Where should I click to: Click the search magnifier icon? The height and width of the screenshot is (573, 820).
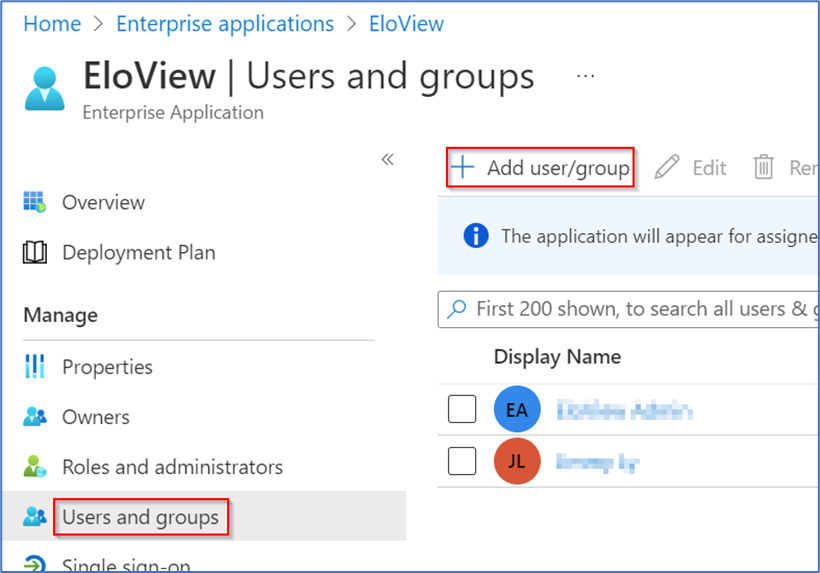[x=457, y=309]
